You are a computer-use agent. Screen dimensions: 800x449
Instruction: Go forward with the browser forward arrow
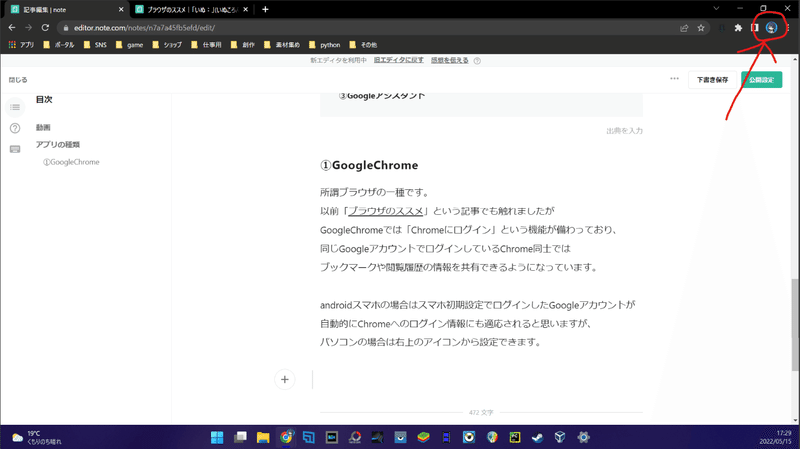[x=29, y=28]
